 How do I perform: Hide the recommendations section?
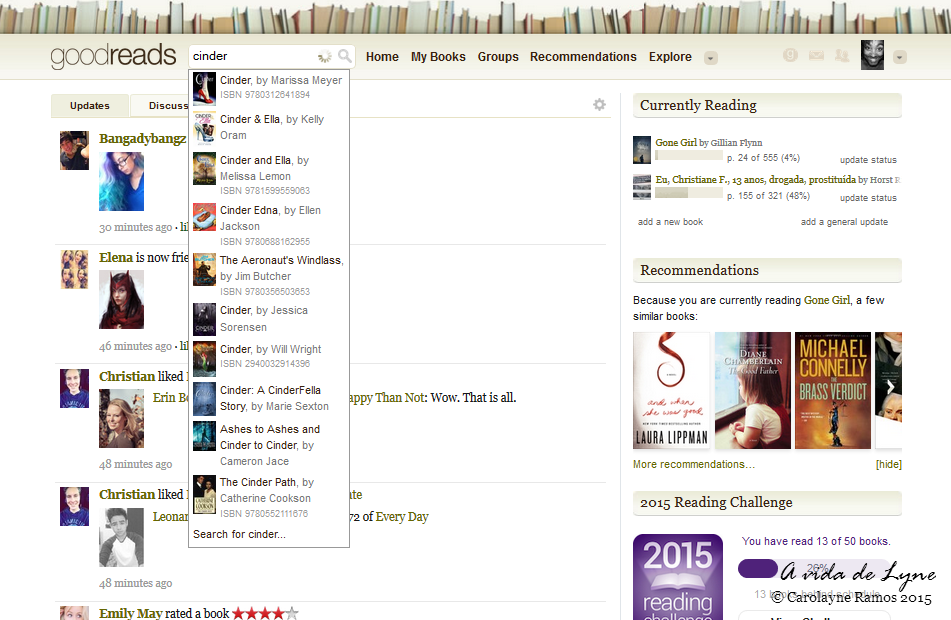[x=889, y=464]
